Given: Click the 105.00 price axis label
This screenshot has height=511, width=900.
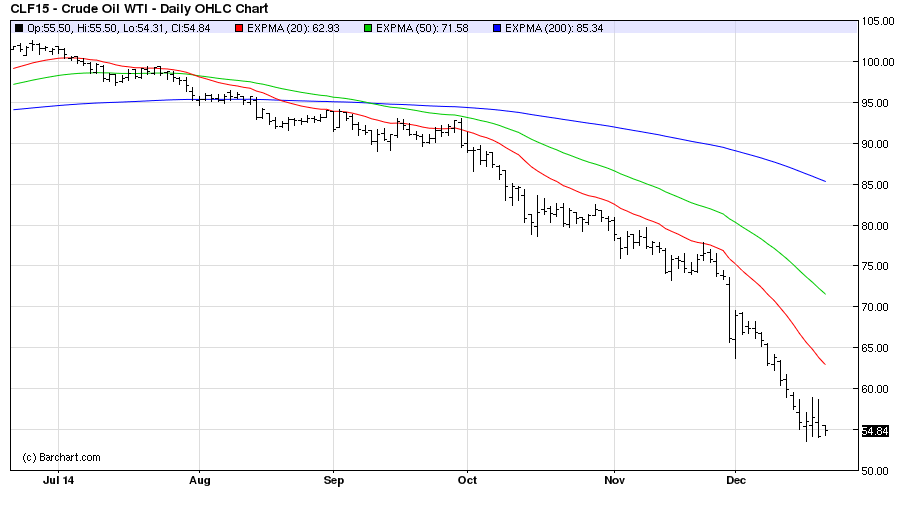Looking at the screenshot, I should [x=877, y=21].
